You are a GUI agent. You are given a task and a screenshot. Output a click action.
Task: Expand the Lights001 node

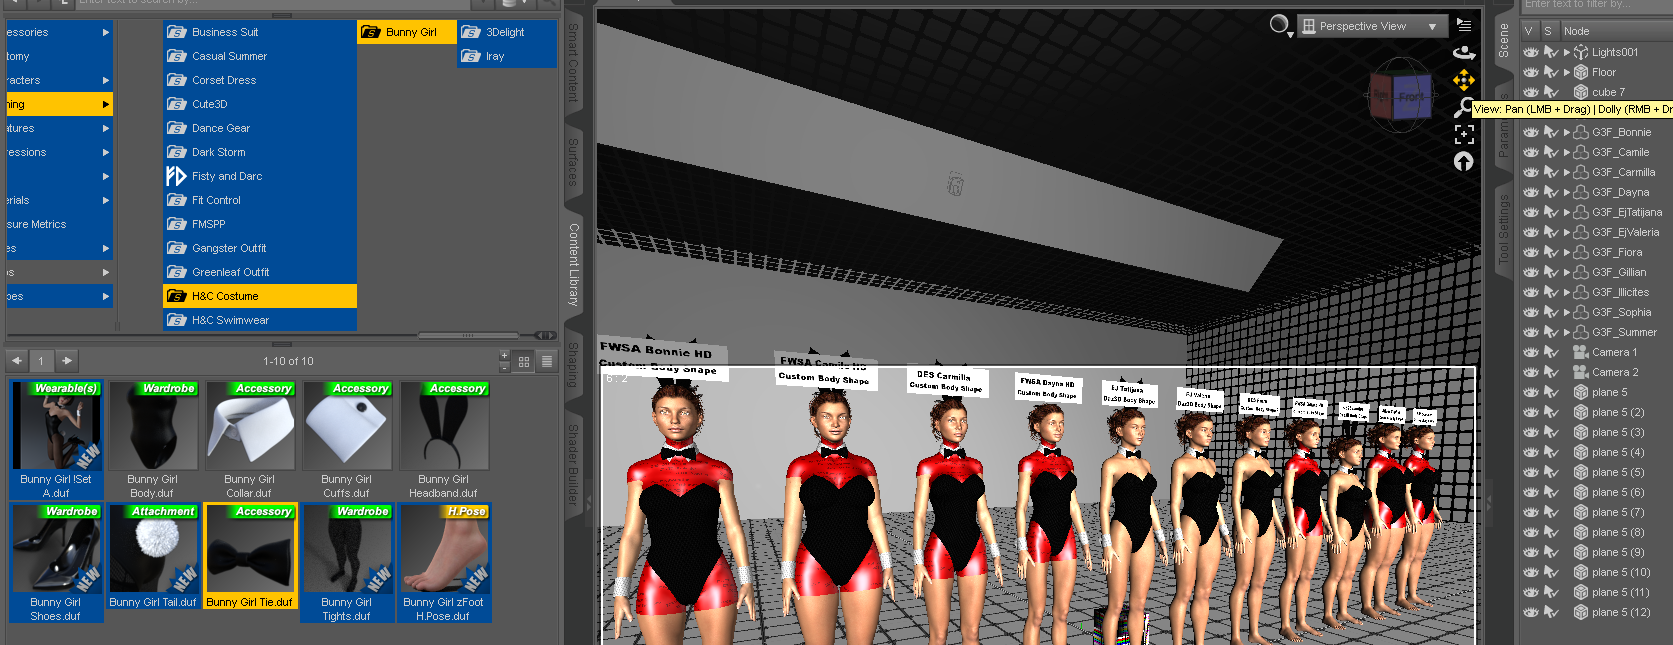click(1567, 52)
